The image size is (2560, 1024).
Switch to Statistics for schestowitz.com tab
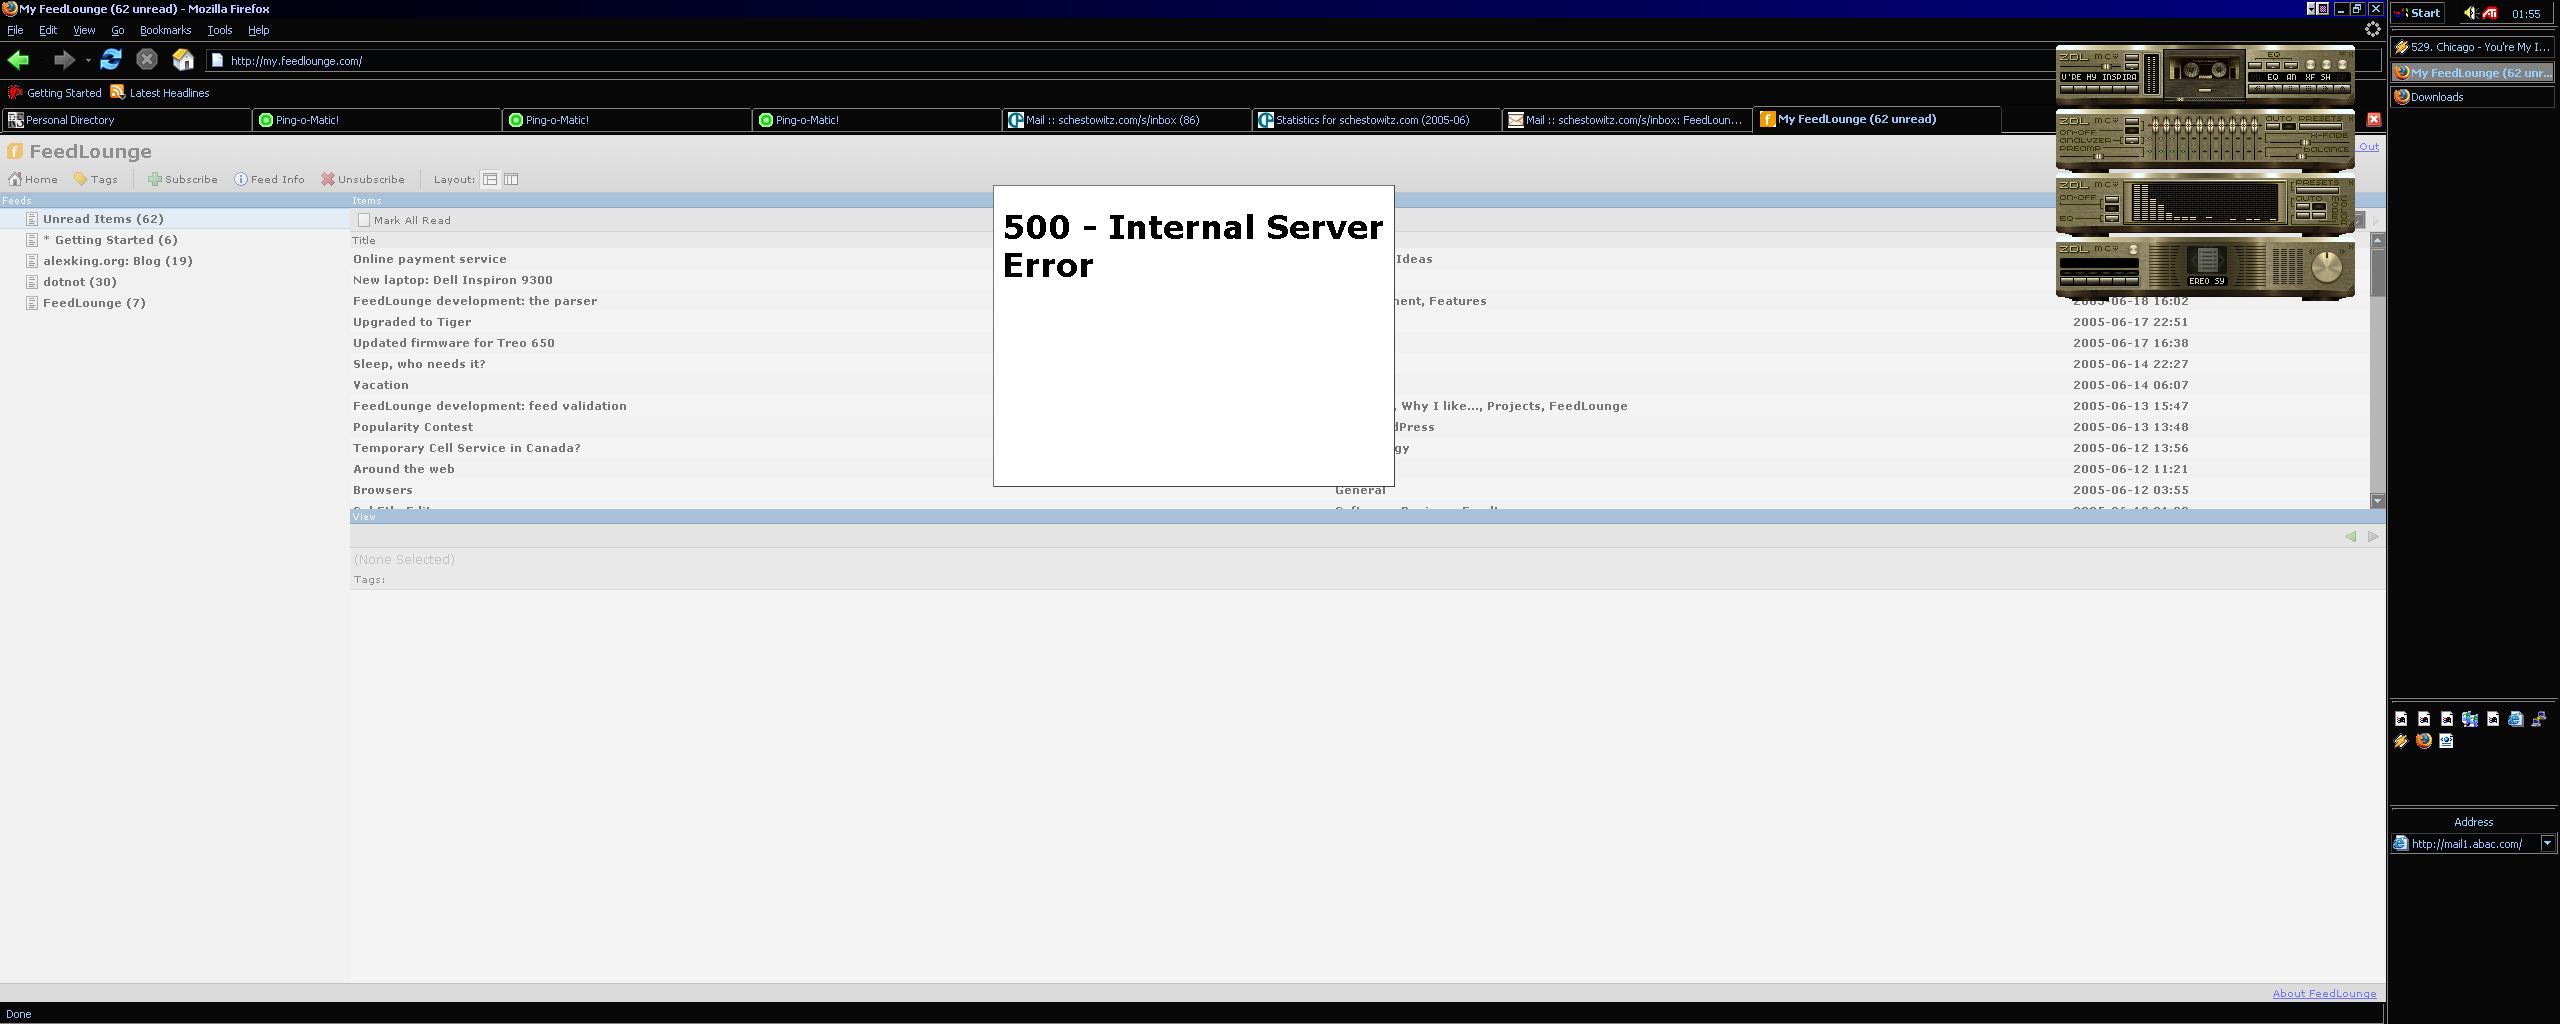point(1376,120)
